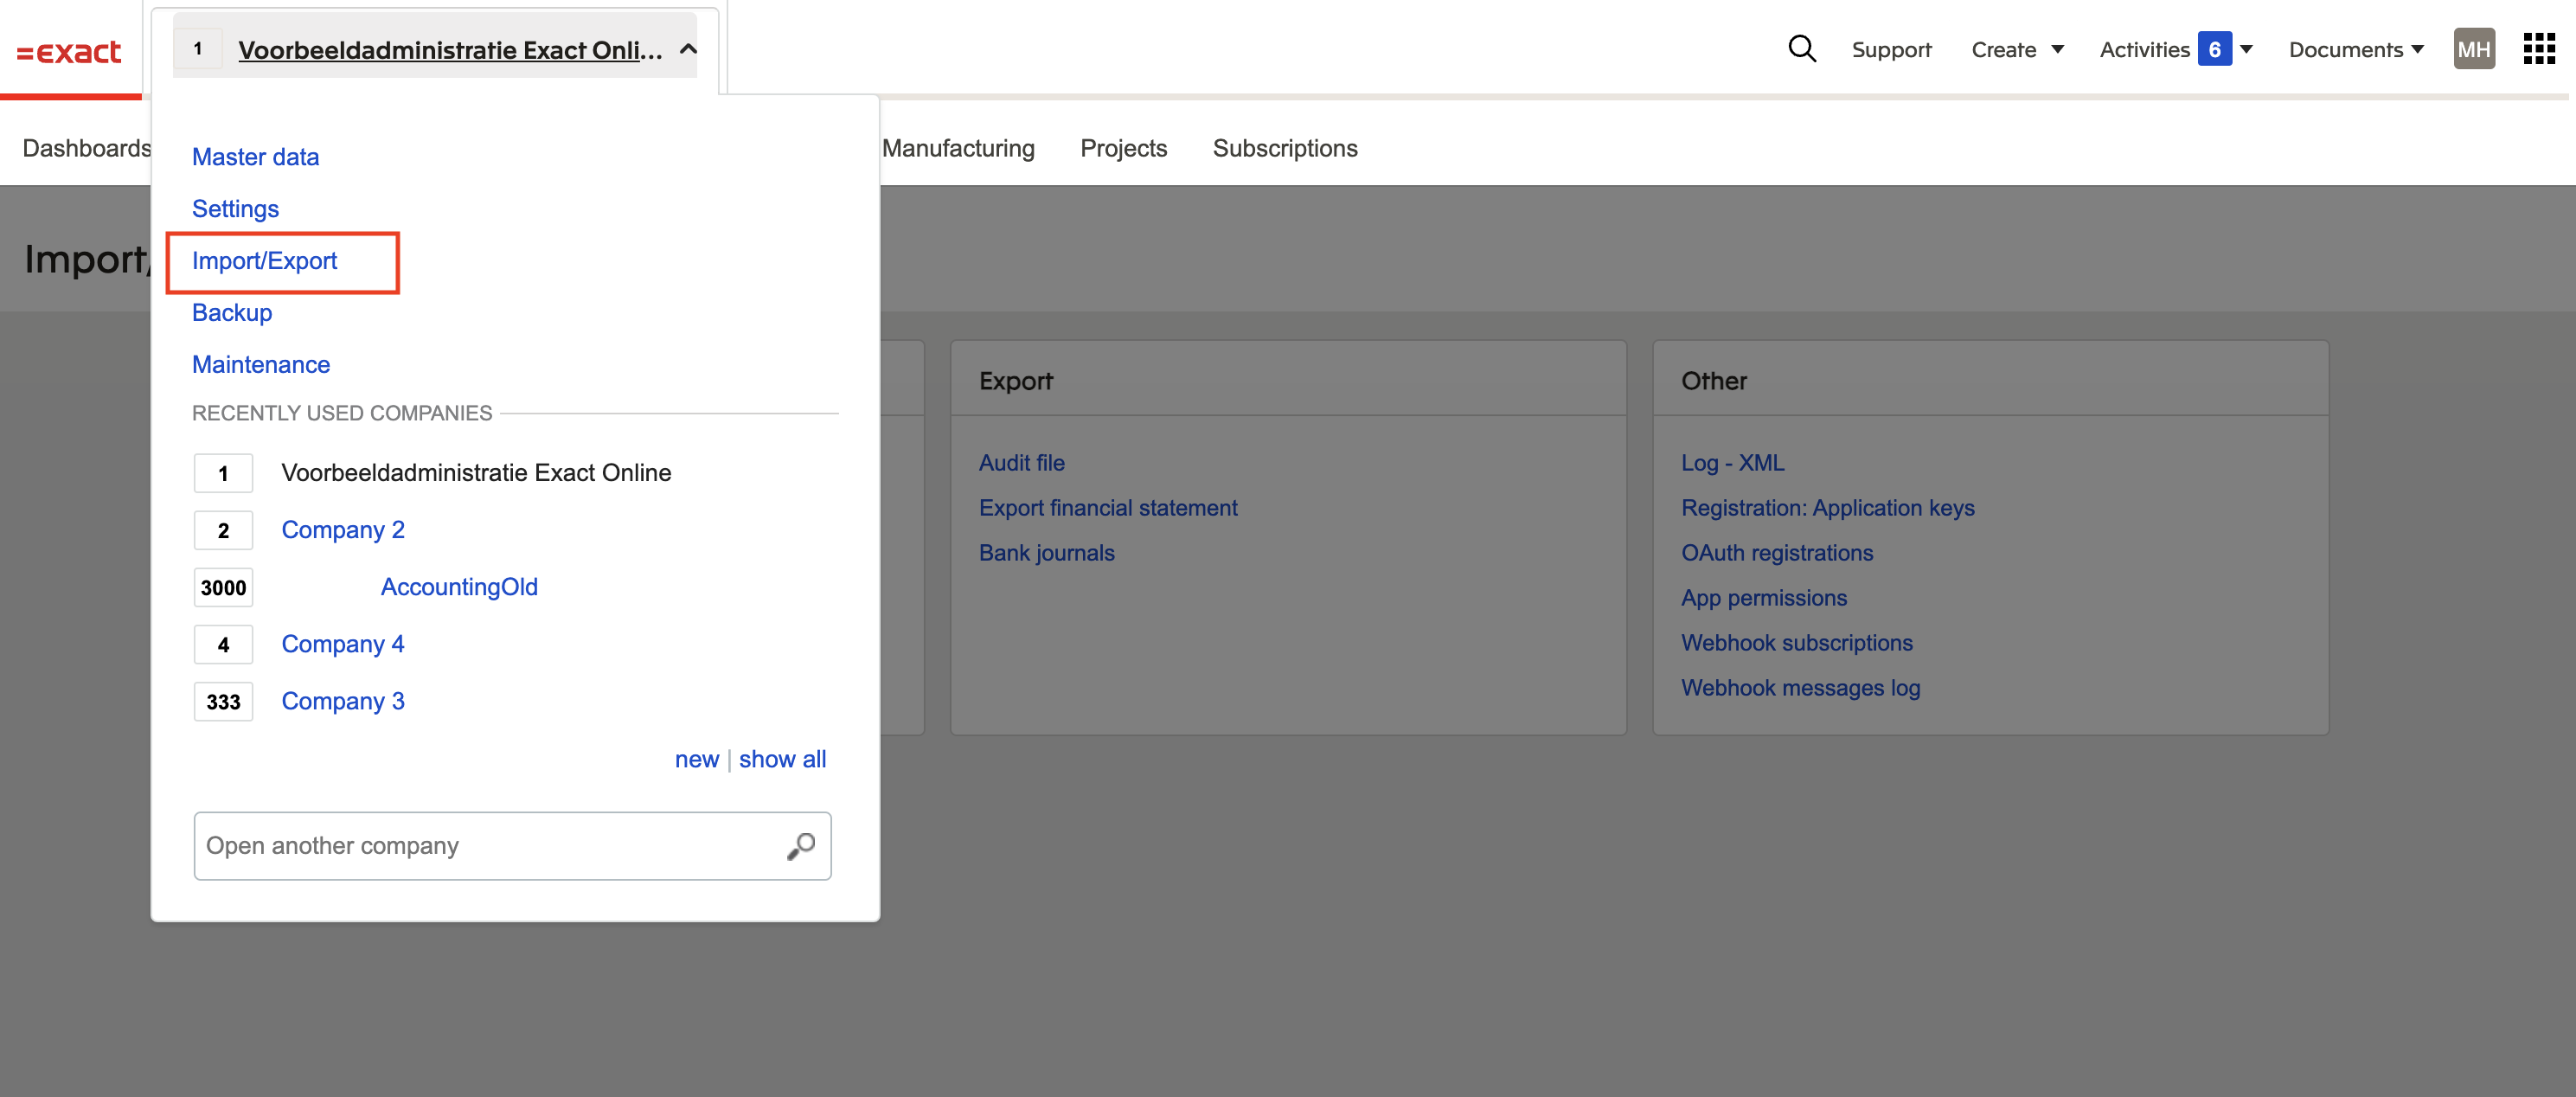Open Master data menu item
The image size is (2576, 1097).
point(255,157)
